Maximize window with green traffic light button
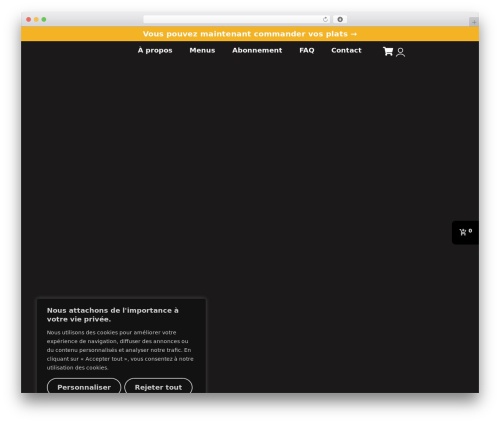The image size is (500, 423). [x=44, y=19]
